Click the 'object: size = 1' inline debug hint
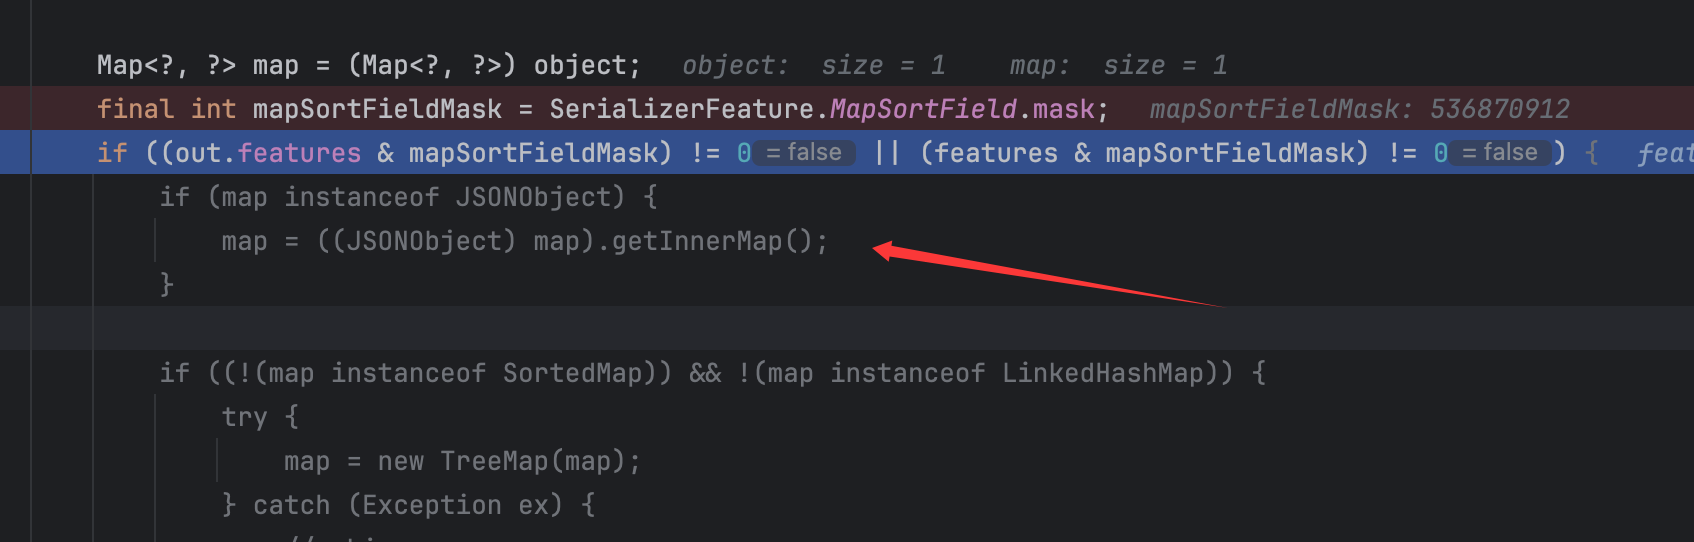The height and width of the screenshot is (542, 1694). click(814, 66)
